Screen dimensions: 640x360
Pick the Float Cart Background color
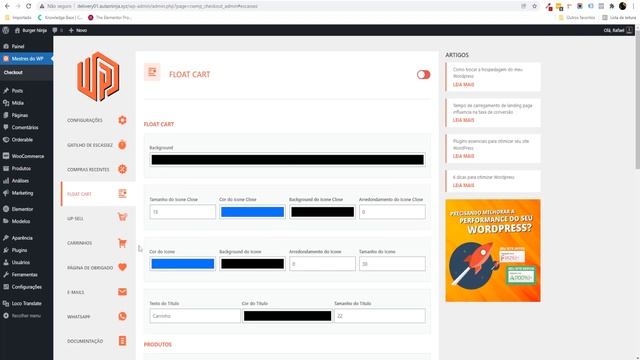point(287,160)
